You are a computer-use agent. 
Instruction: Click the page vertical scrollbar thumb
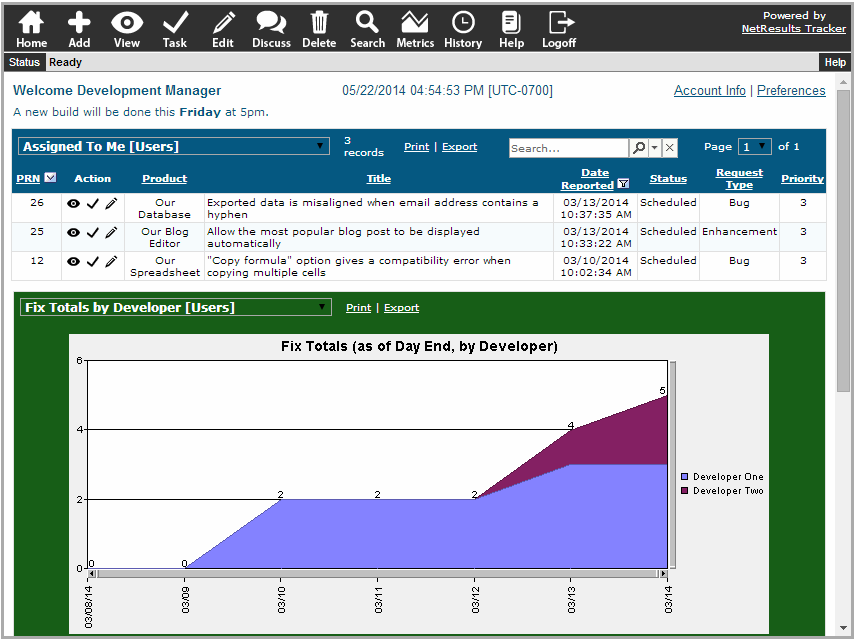[843, 240]
